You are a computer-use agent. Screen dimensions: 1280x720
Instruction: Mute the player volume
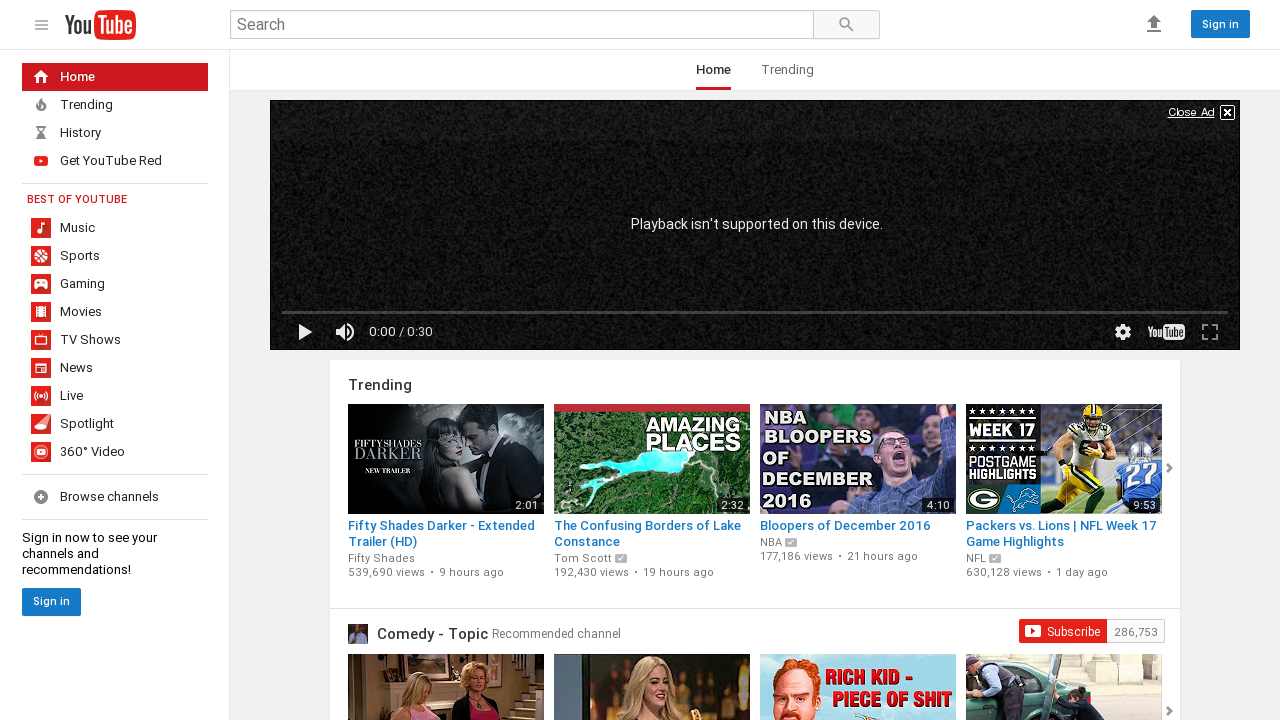[345, 332]
